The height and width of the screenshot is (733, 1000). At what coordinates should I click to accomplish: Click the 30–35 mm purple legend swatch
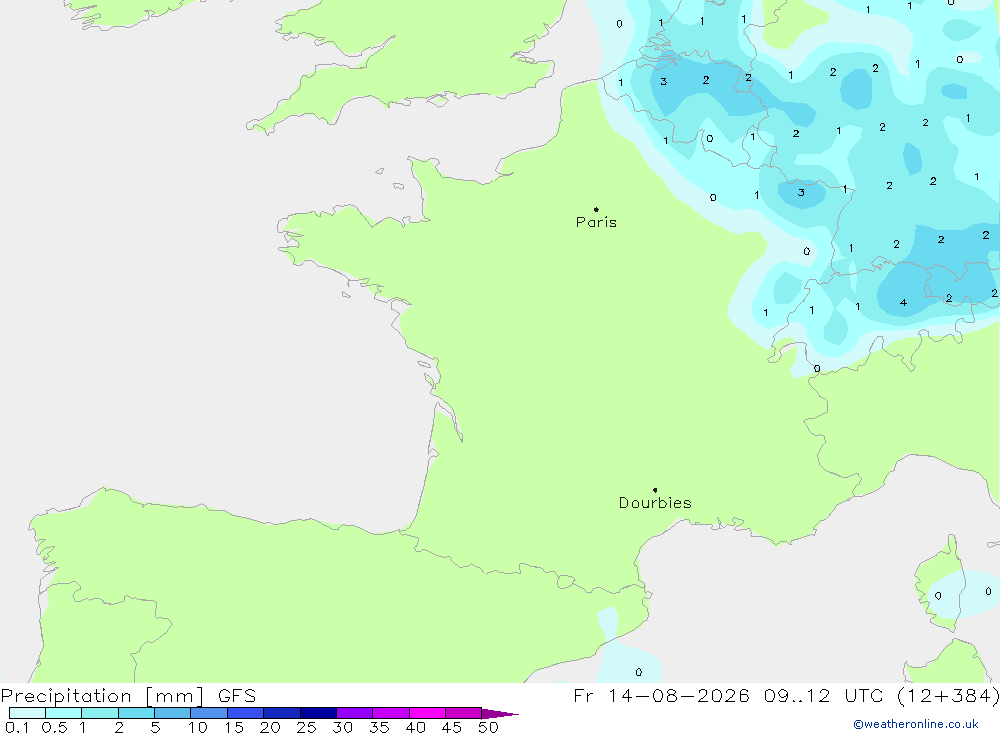click(355, 713)
